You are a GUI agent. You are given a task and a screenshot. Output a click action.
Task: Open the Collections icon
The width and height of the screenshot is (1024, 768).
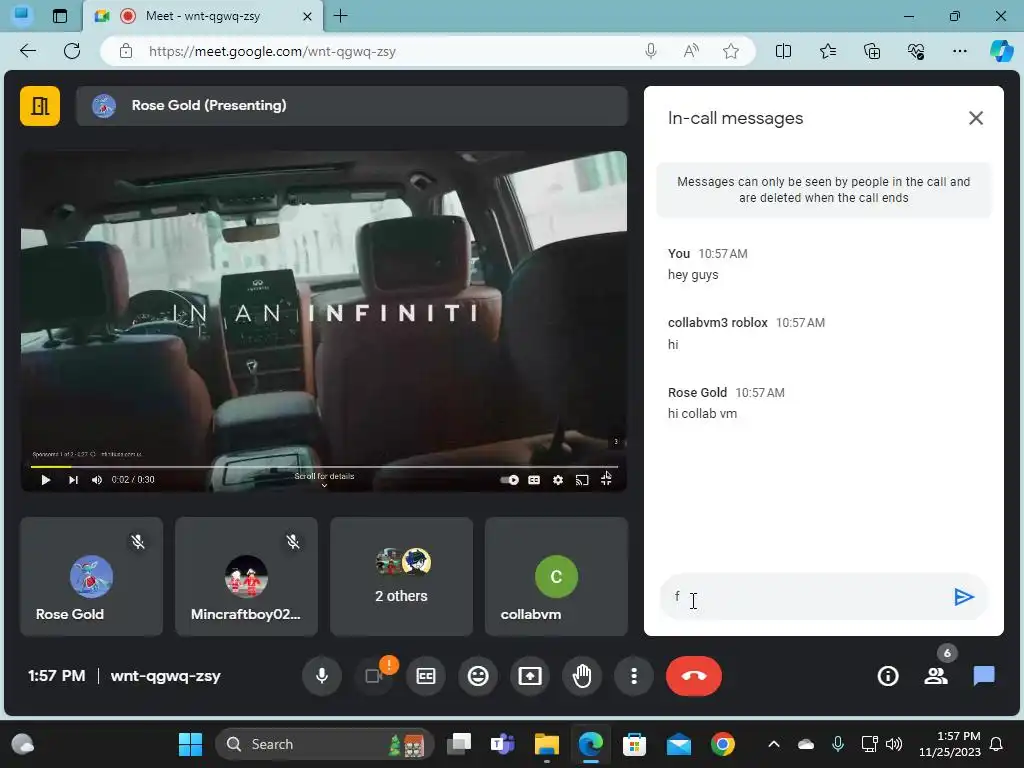(x=872, y=51)
